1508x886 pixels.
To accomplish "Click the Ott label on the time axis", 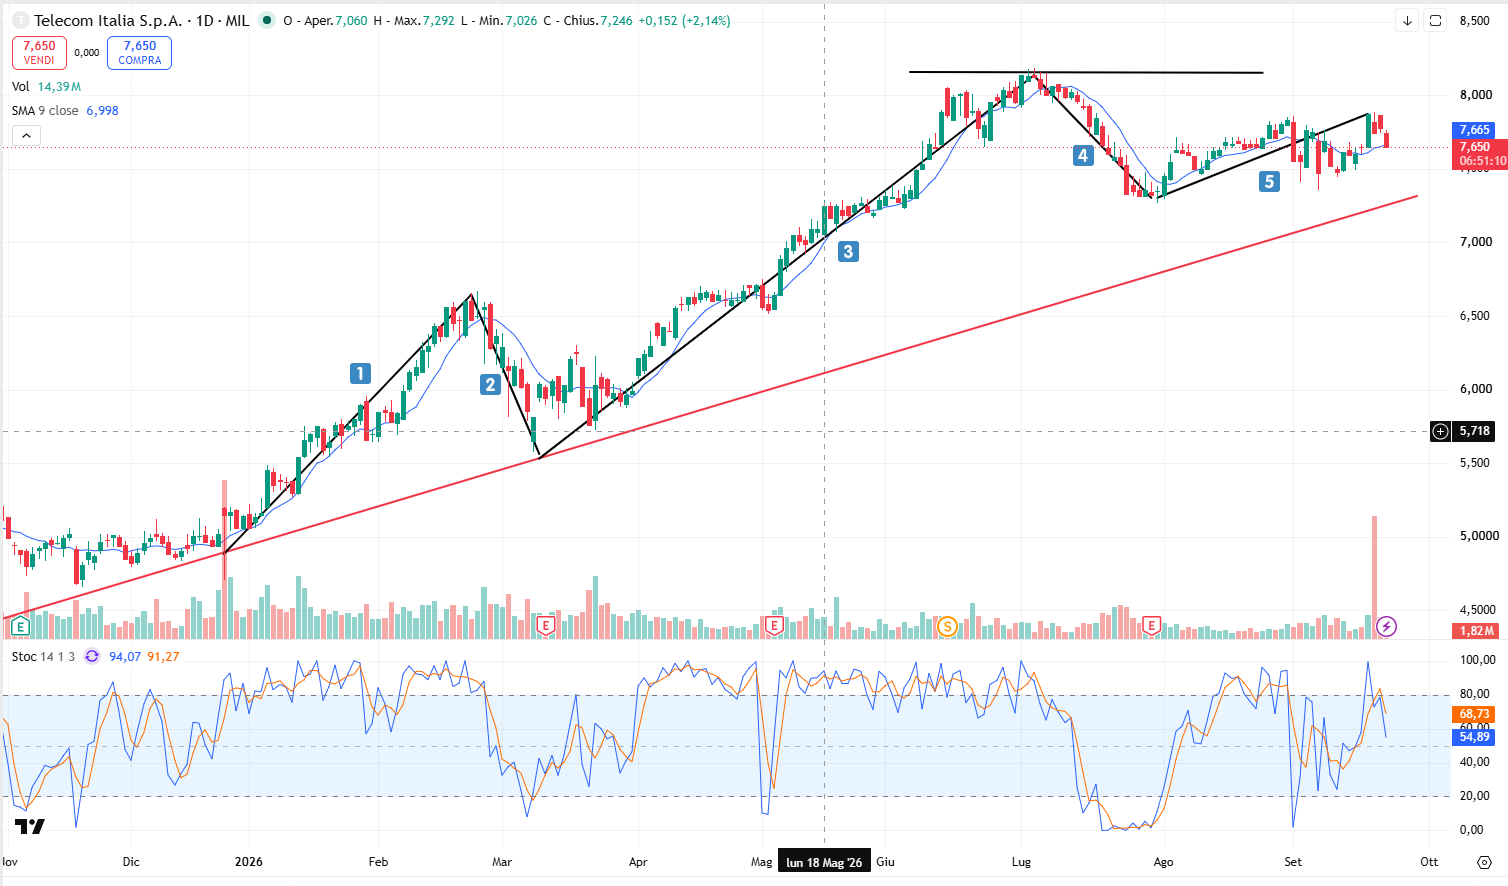I will coord(1429,862).
